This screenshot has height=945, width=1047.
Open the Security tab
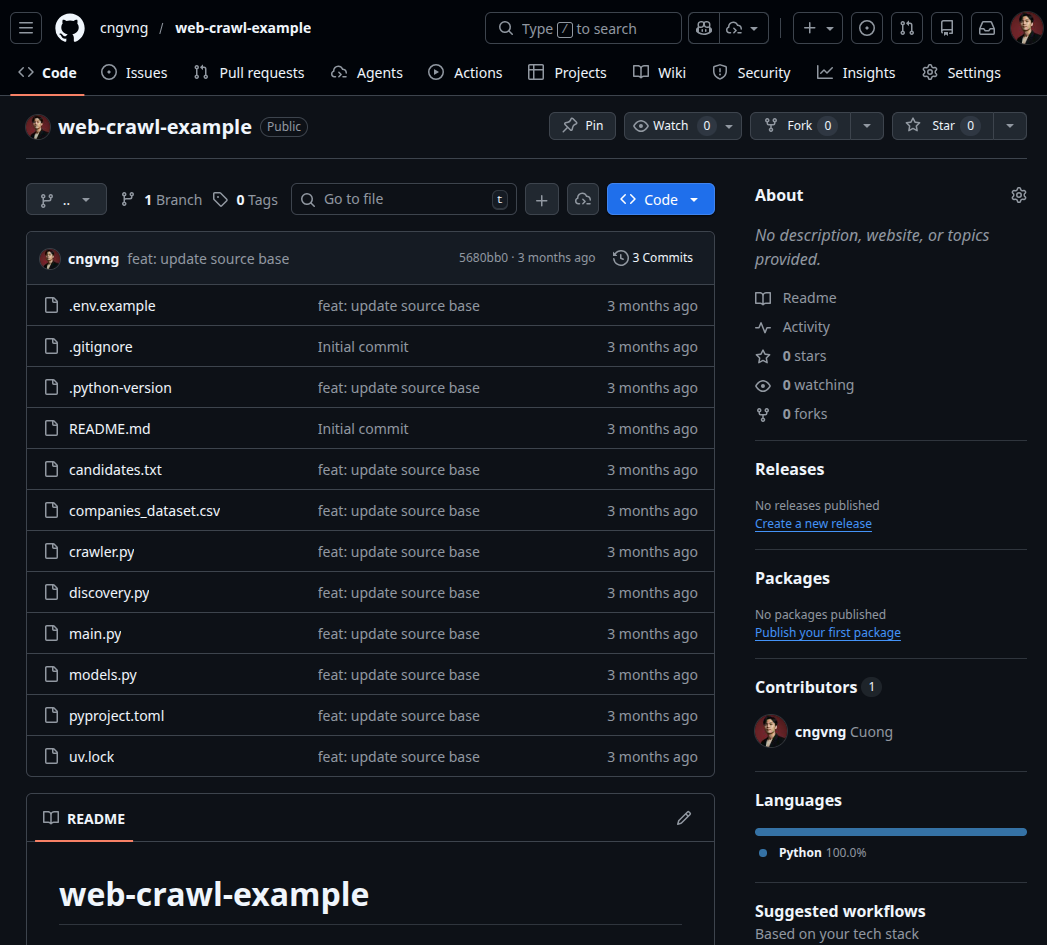(x=751, y=73)
